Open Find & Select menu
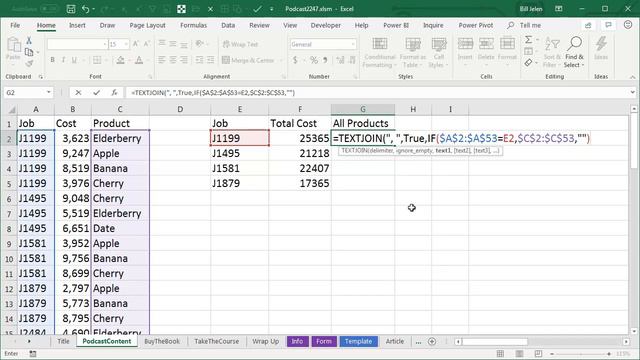The width and height of the screenshot is (640, 360). (x=574, y=53)
